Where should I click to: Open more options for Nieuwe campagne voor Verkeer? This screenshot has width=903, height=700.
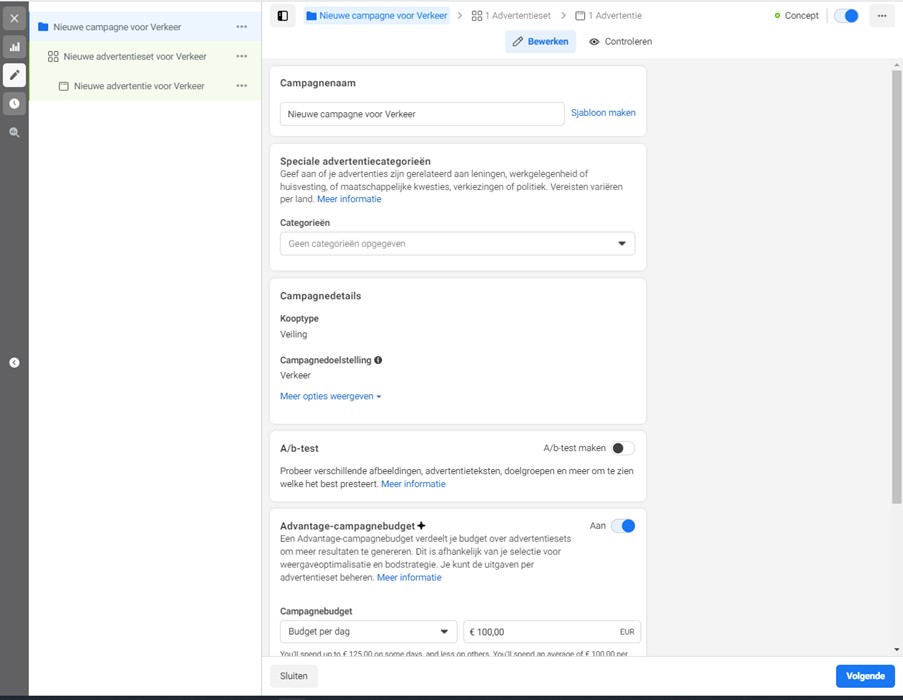coord(242,27)
